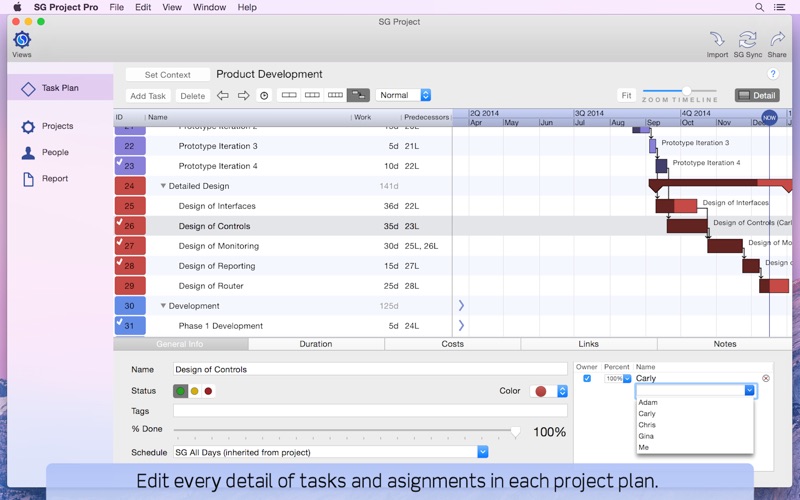Select the four-column layout icon

tap(335, 95)
